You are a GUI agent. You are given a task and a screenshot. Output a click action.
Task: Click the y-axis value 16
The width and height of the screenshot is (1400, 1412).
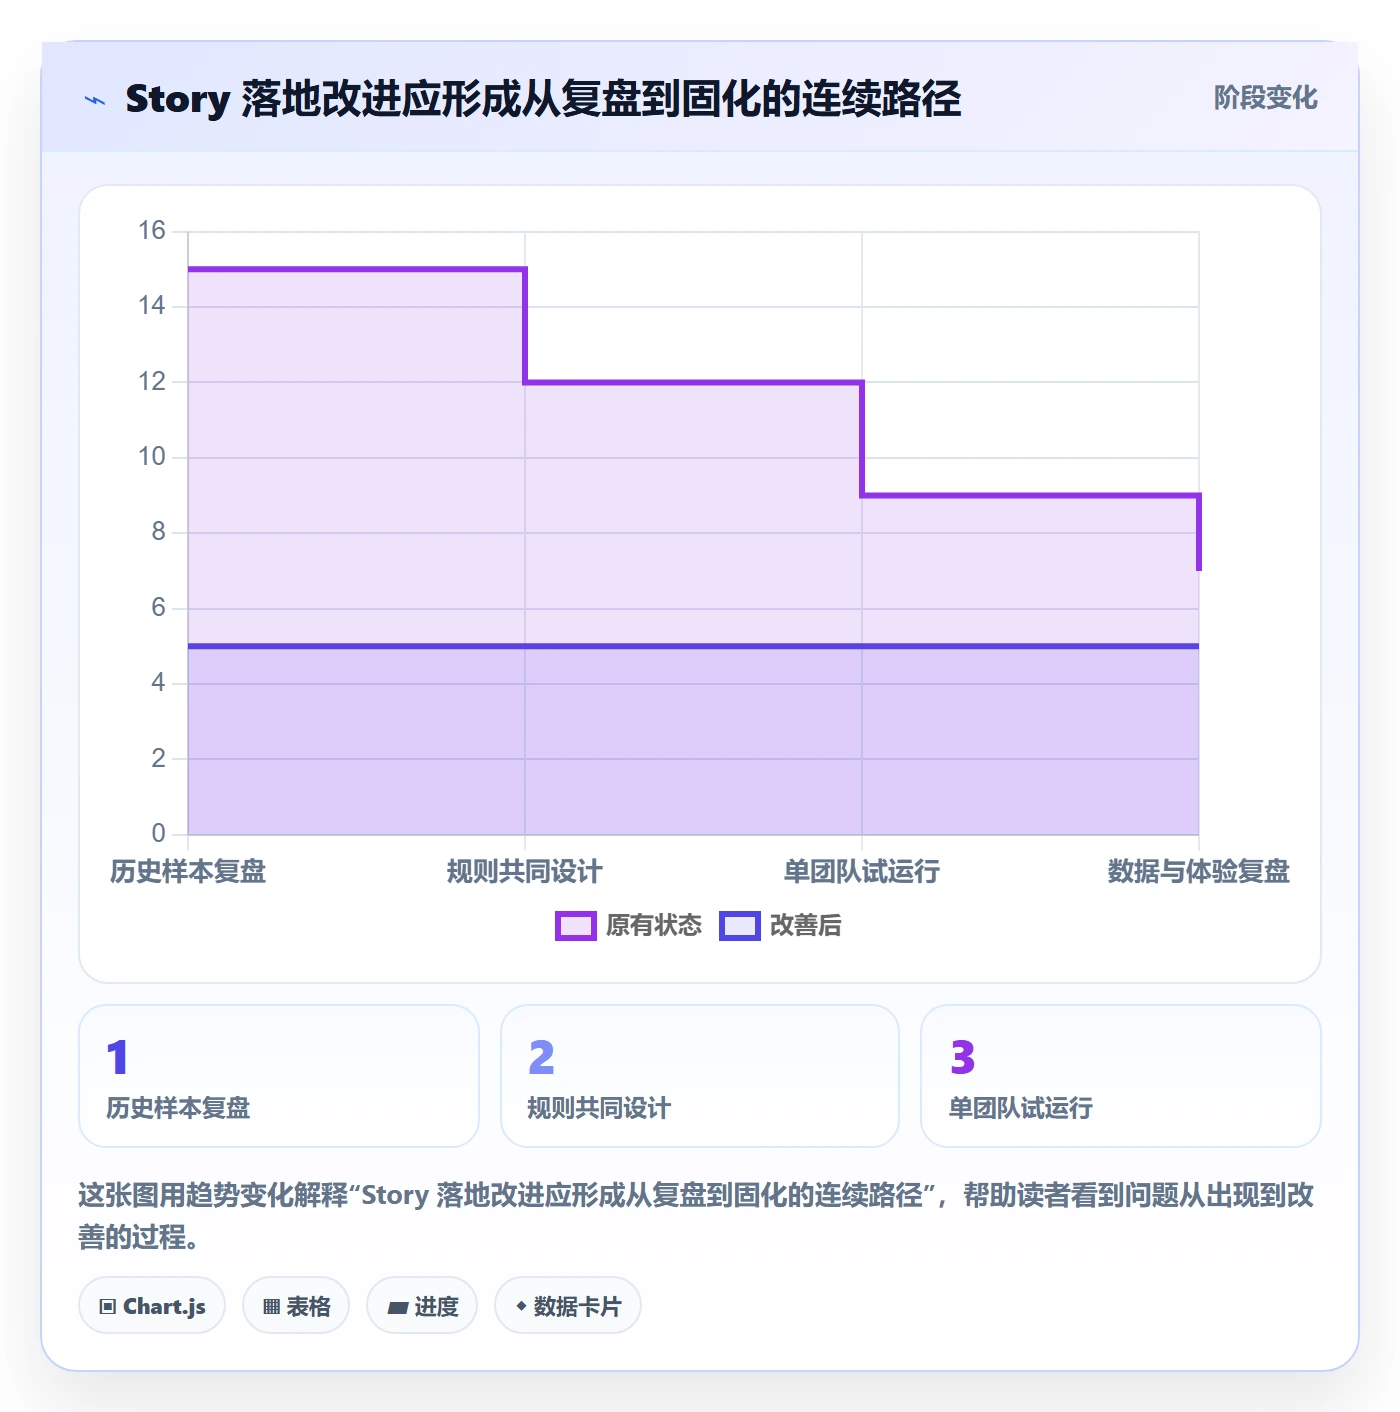coord(152,231)
